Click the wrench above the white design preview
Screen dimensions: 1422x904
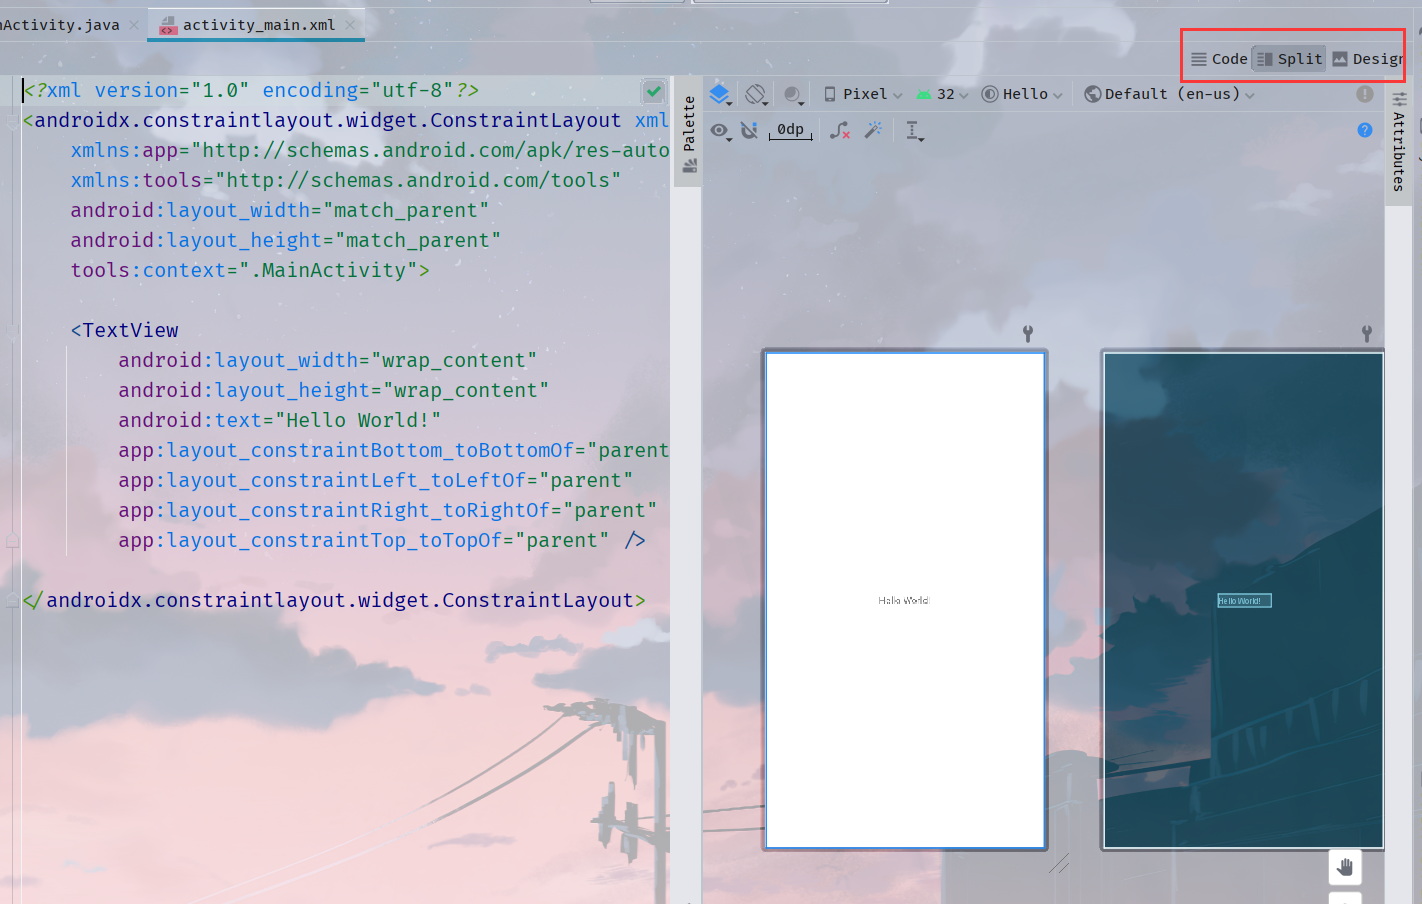[1028, 333]
